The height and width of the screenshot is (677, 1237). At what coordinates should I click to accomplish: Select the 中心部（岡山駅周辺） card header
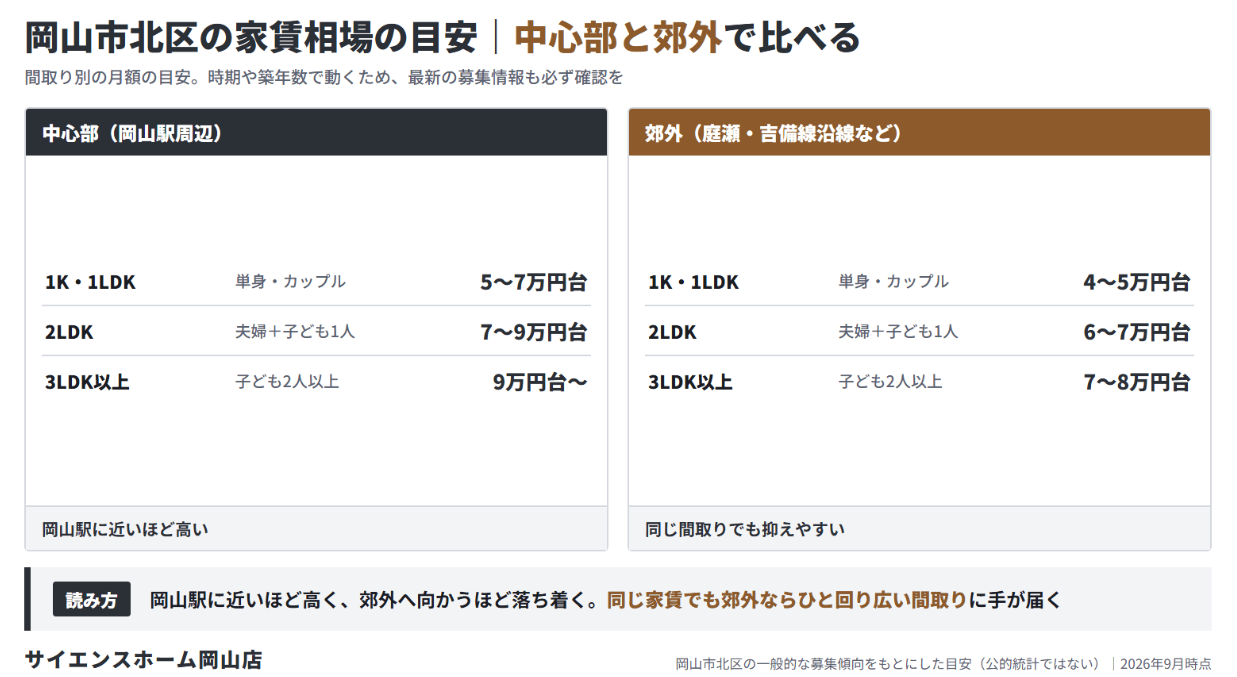pyautogui.click(x=316, y=132)
